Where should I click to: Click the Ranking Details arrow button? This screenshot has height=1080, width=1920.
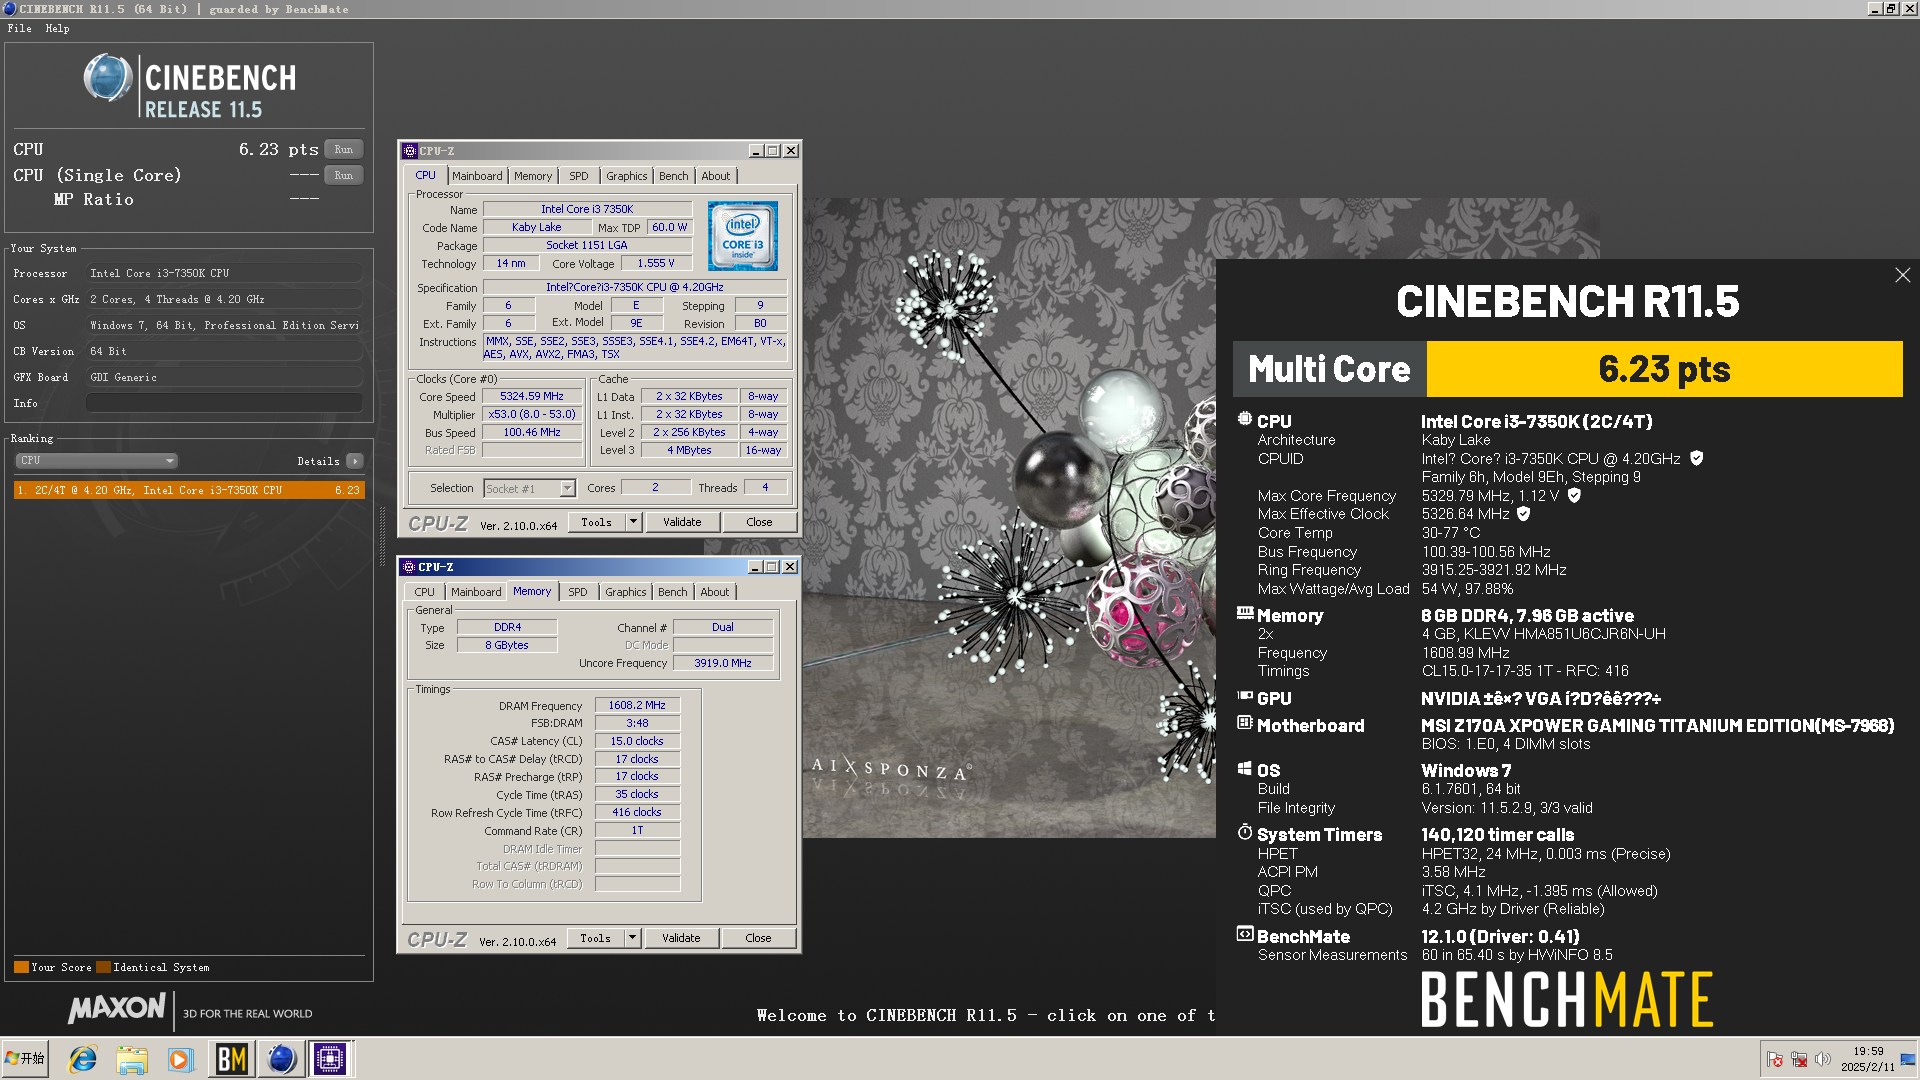(x=355, y=461)
